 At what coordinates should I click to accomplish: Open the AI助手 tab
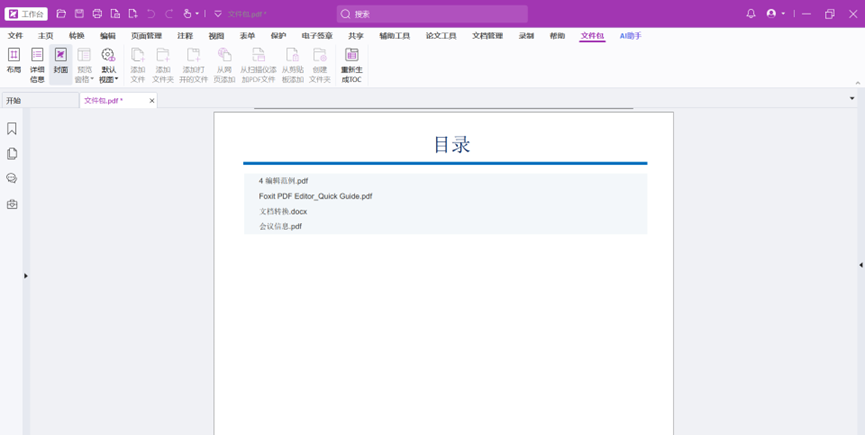pyautogui.click(x=630, y=36)
